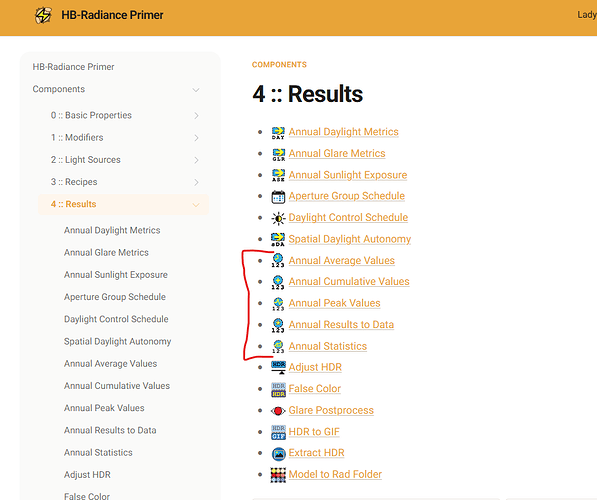Click the Adjust HDR monitor icon
Screen dimensions: 597x500
click(x=278, y=367)
